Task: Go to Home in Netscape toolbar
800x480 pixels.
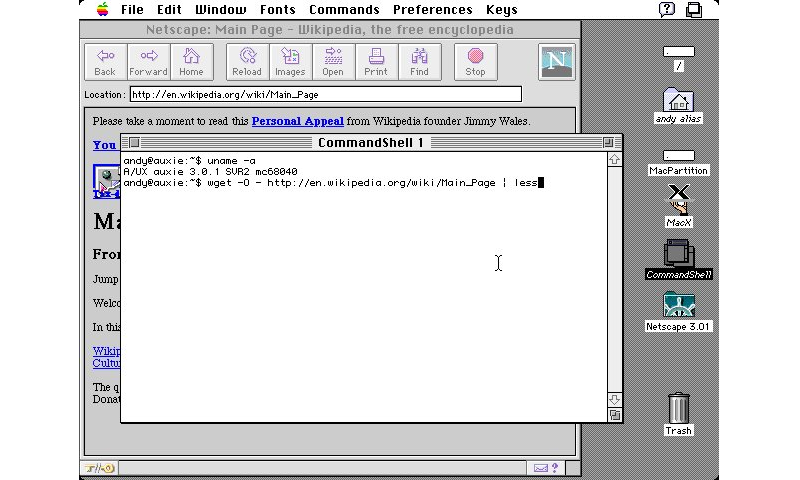Action: pos(191,62)
